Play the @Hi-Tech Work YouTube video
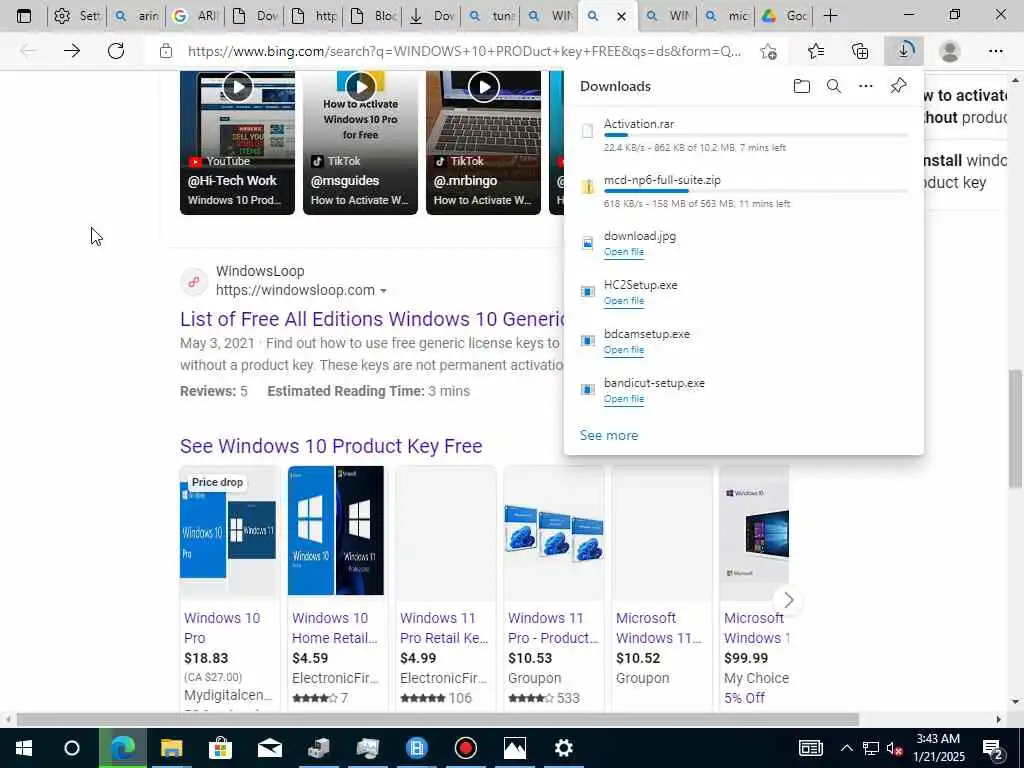This screenshot has height=768, width=1024. click(x=238, y=87)
